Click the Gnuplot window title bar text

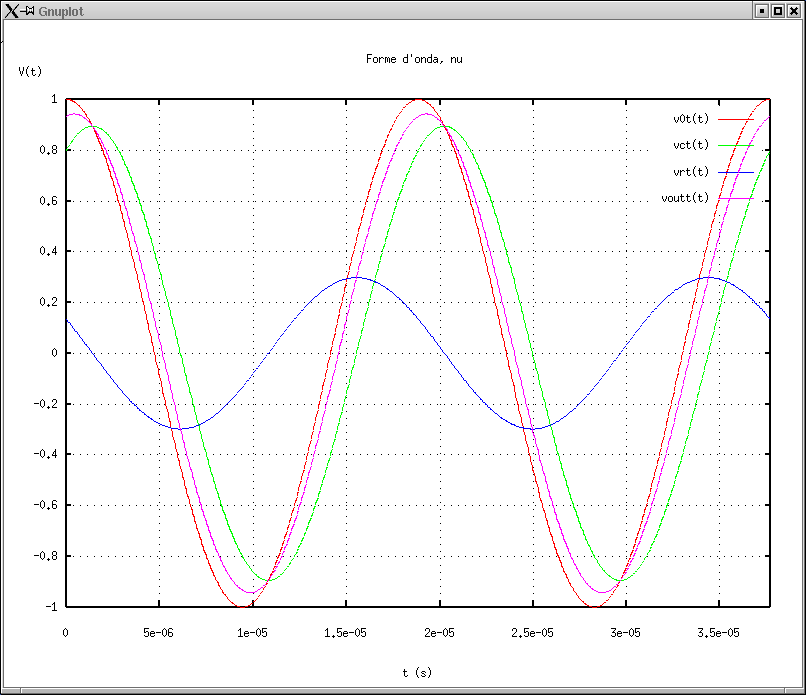tap(61, 11)
